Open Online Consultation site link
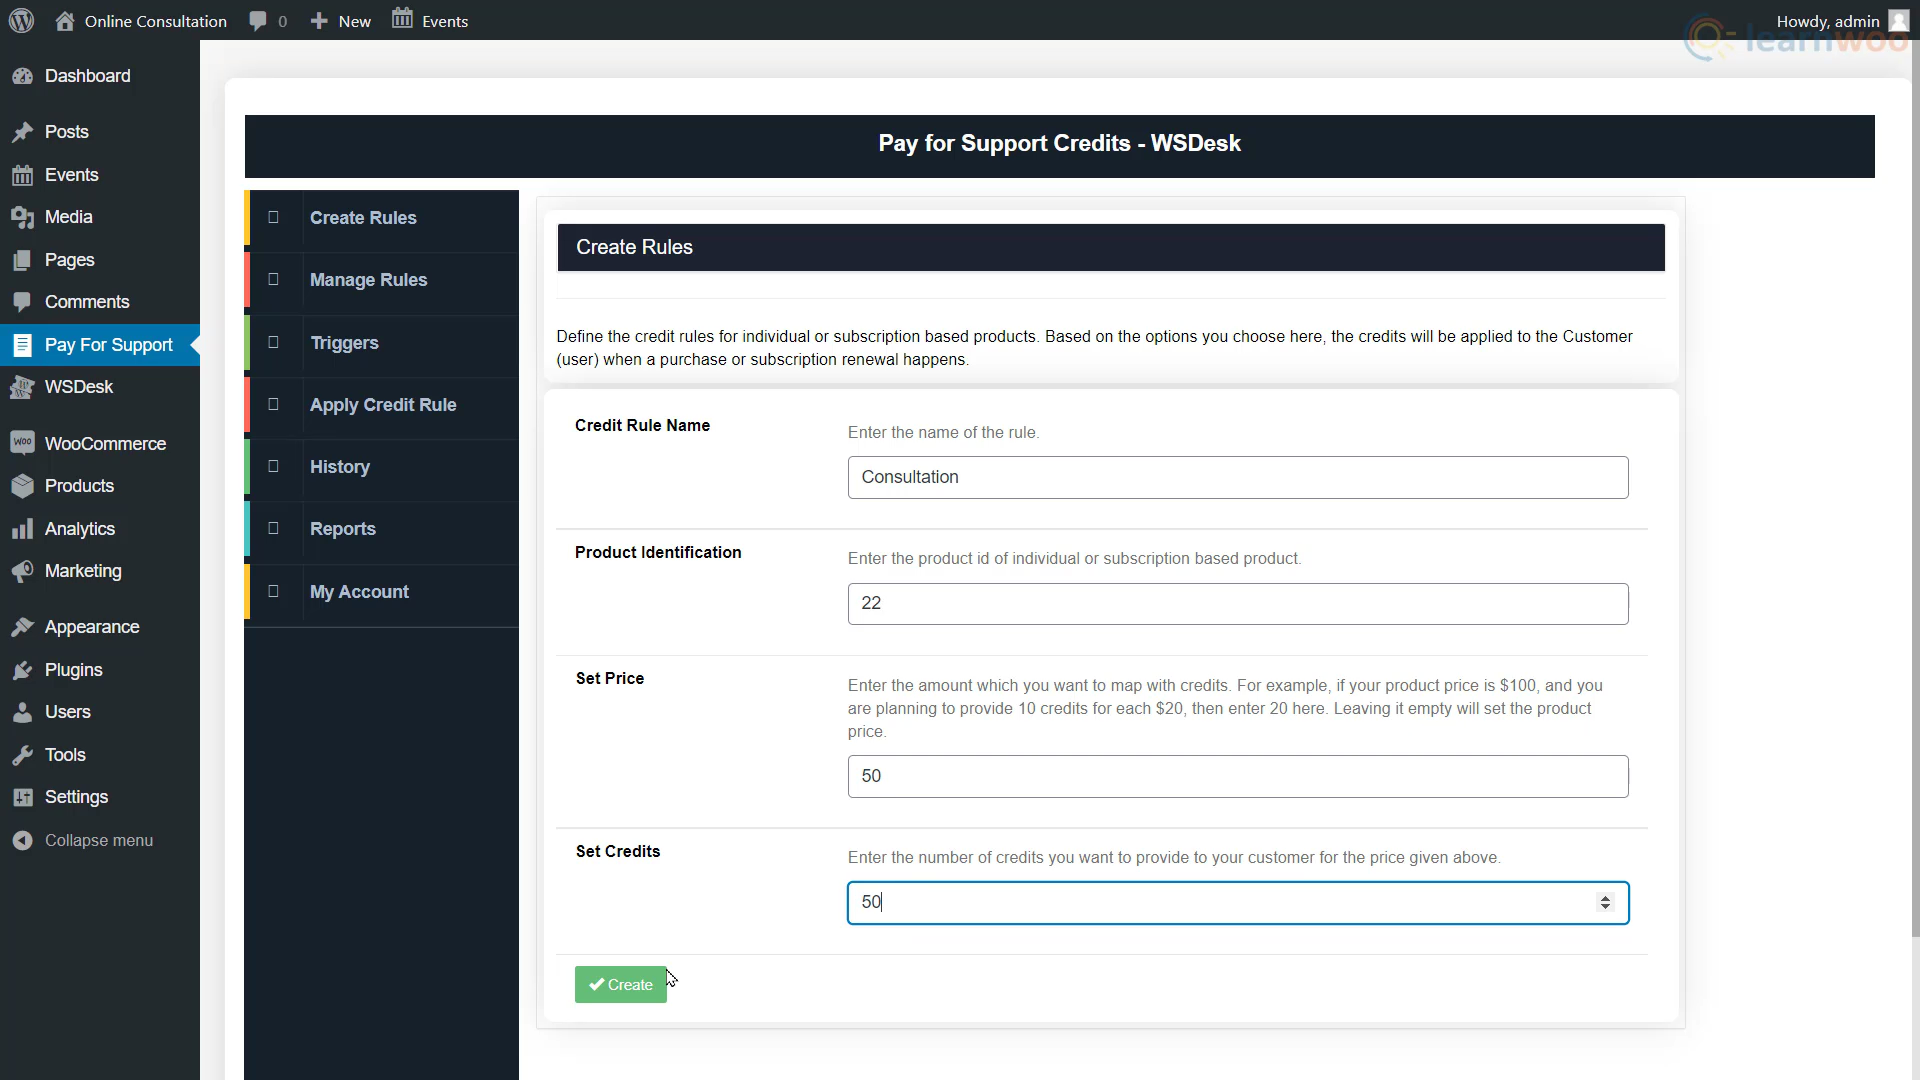The width and height of the screenshot is (1920, 1080). (x=155, y=21)
